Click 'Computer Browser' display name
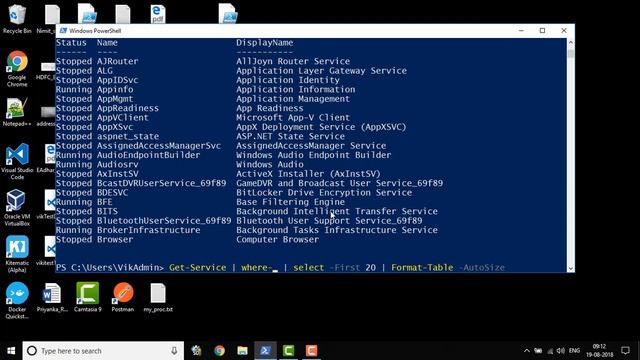640x360 pixels. point(278,240)
